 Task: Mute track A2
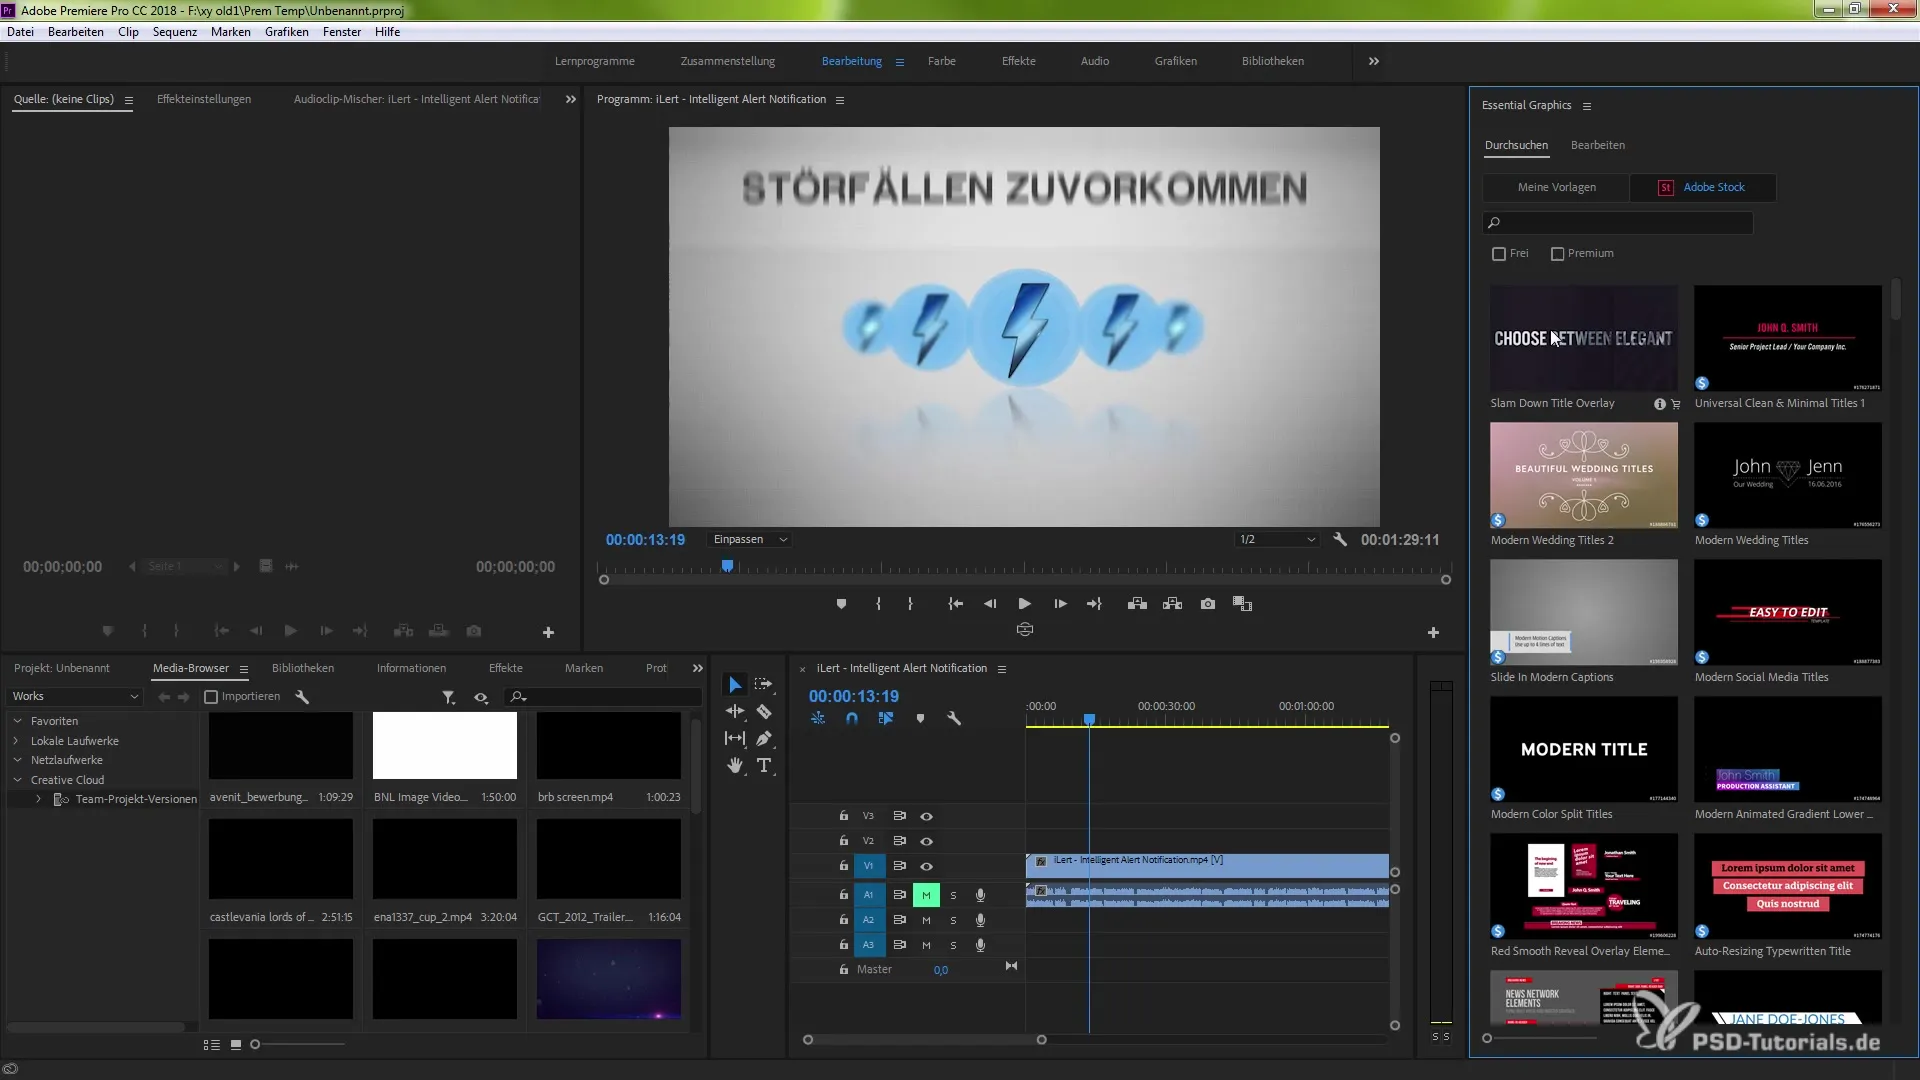click(926, 920)
